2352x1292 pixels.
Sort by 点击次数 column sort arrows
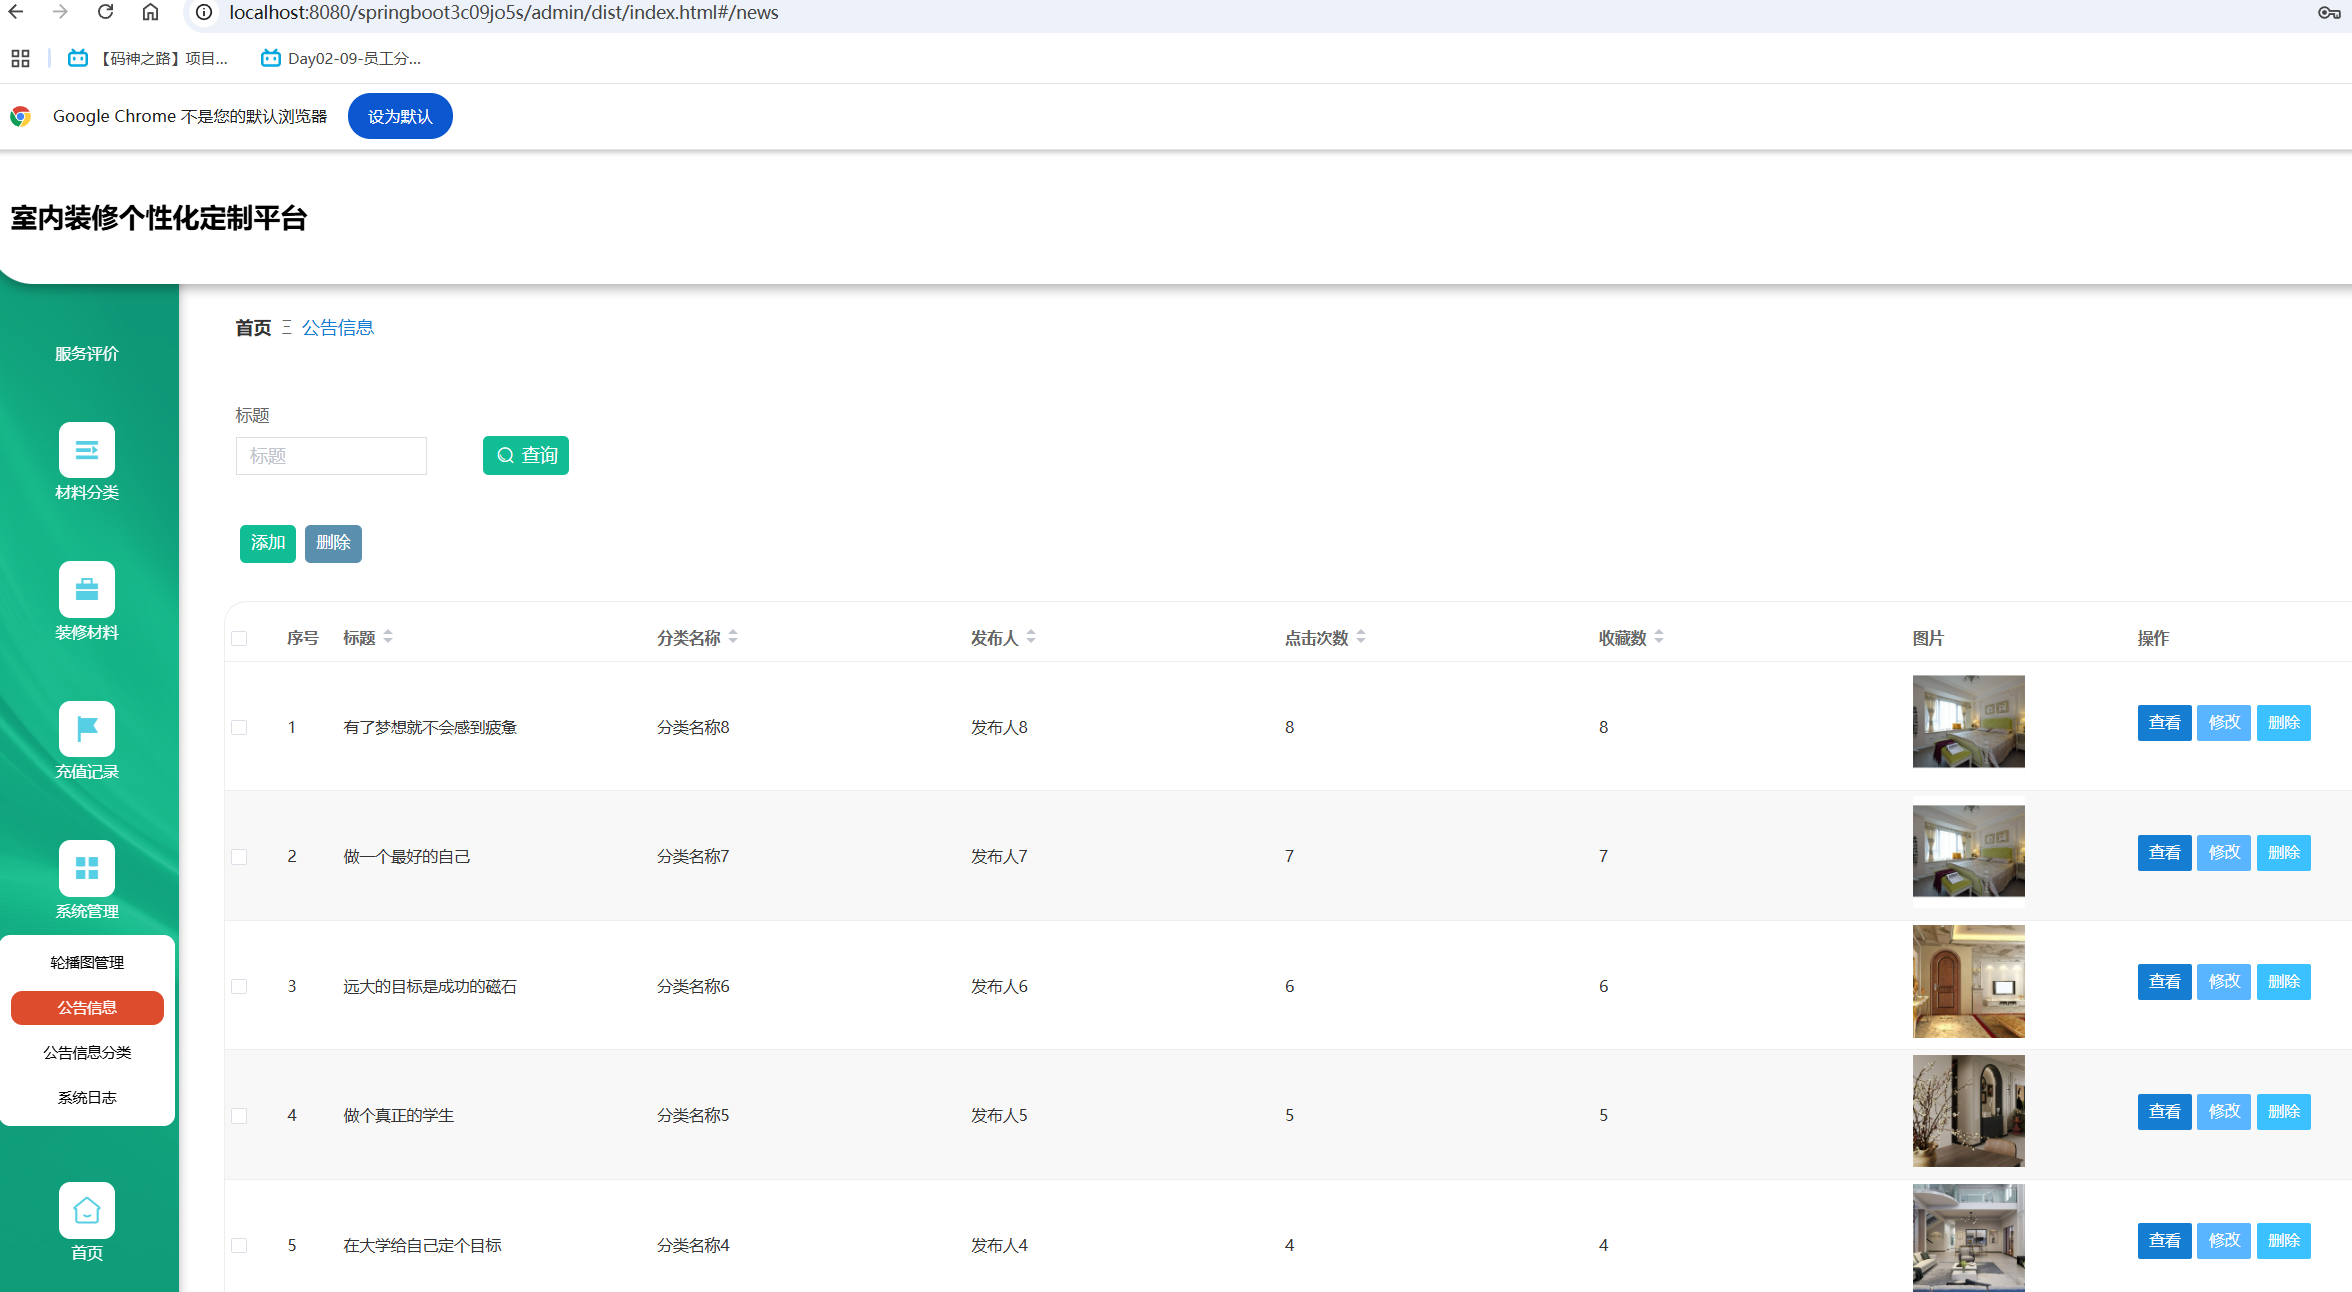point(1361,637)
